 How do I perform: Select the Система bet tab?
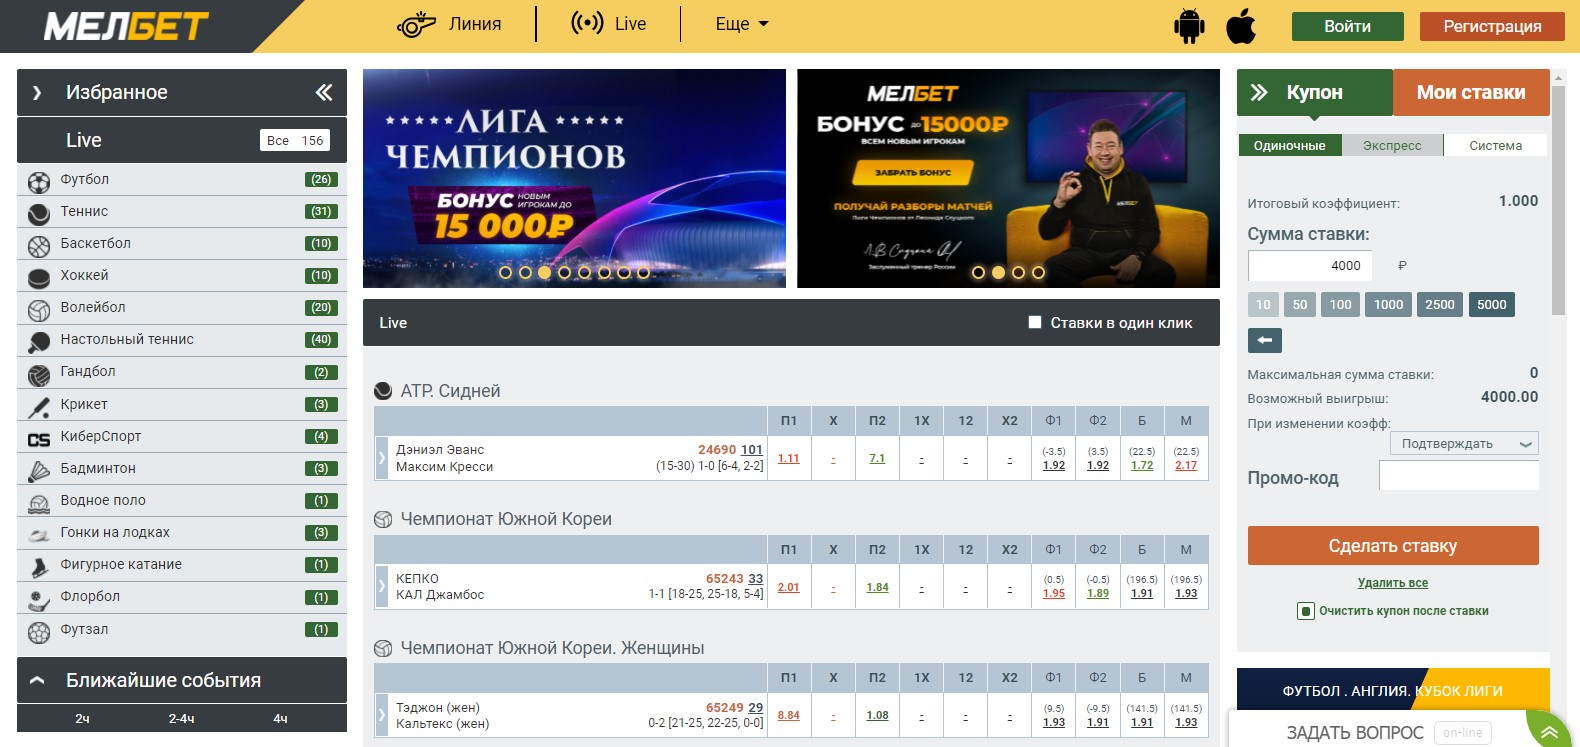coord(1496,145)
